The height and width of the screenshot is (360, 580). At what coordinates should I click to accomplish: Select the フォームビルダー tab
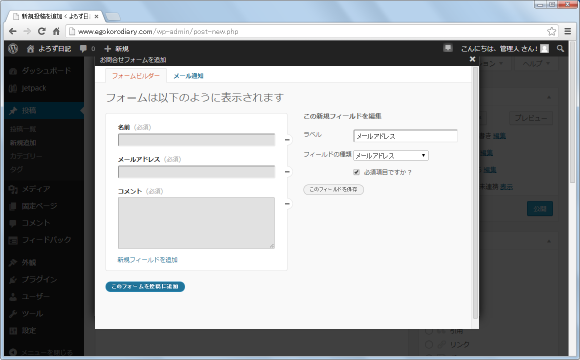point(136,76)
